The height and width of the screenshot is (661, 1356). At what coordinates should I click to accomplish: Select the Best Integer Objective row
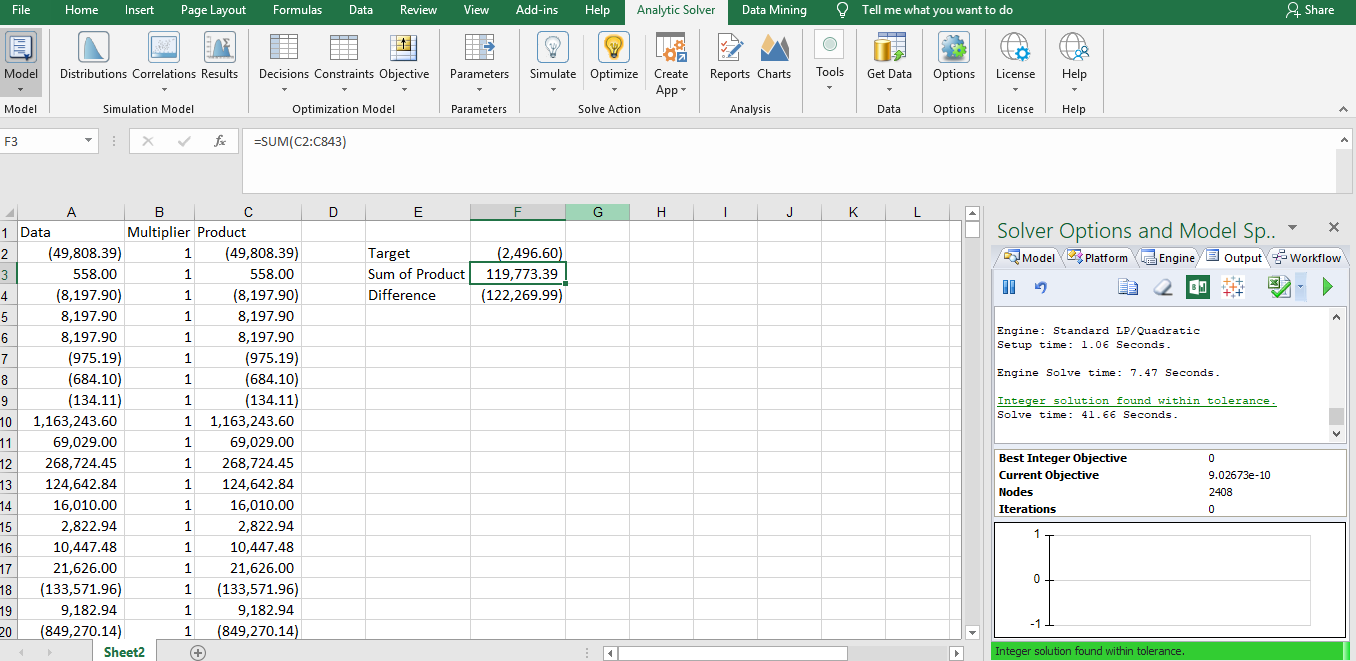click(1169, 457)
